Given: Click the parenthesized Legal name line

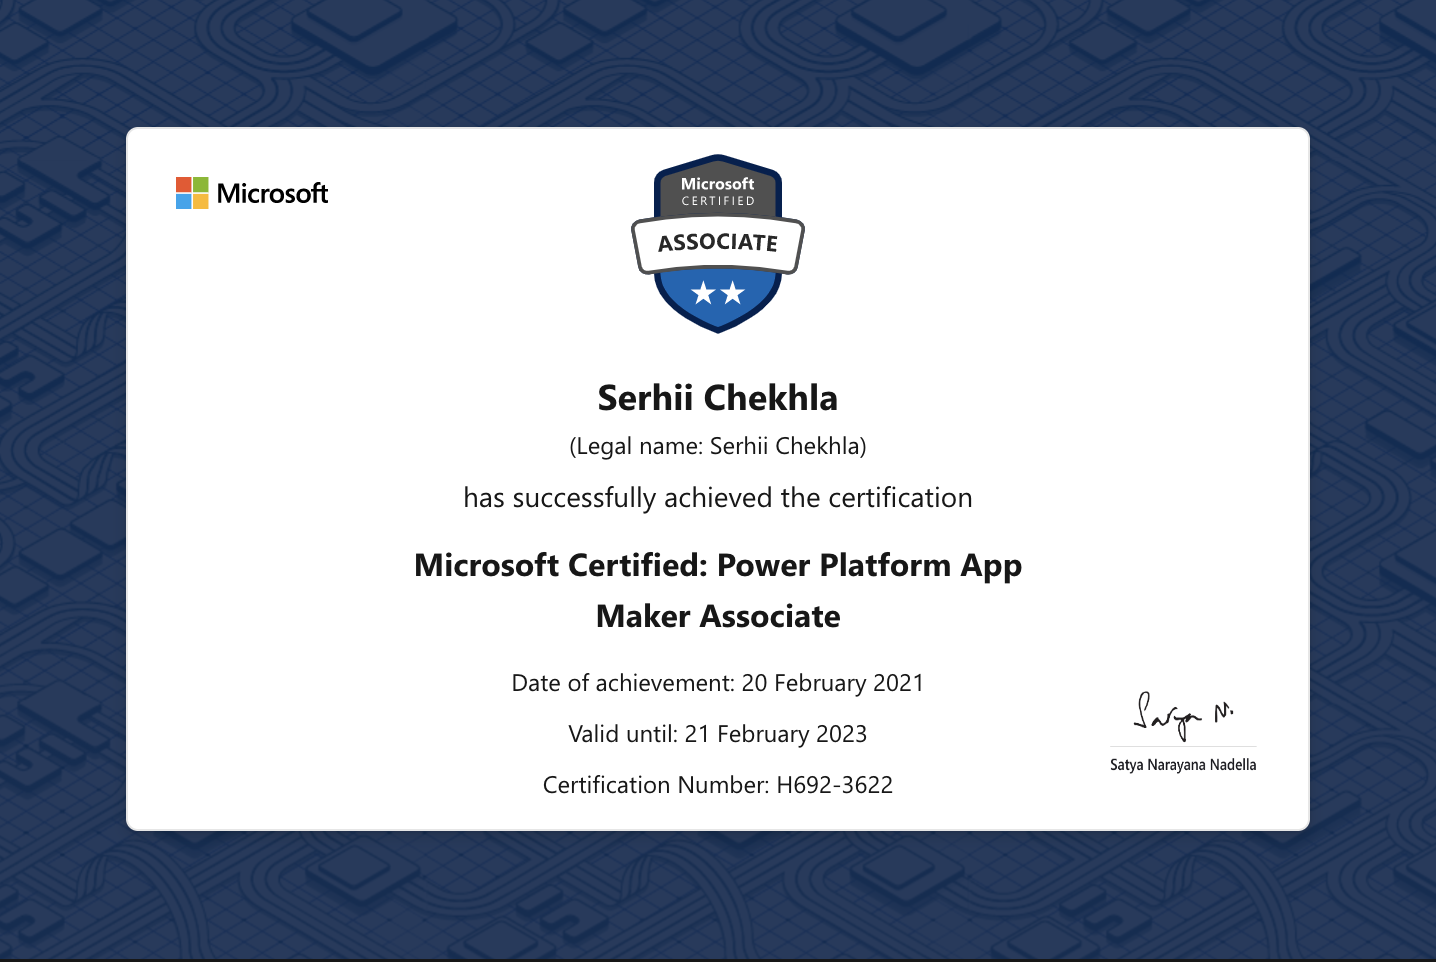Looking at the screenshot, I should pos(718,446).
